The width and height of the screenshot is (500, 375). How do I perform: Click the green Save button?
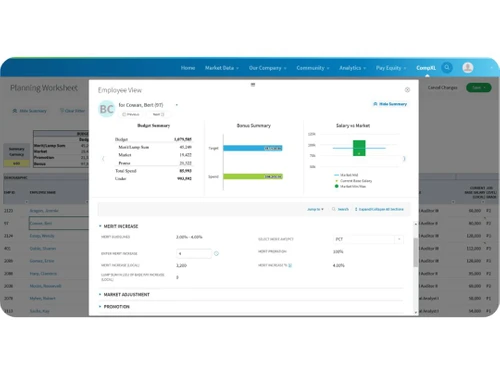[x=479, y=88]
